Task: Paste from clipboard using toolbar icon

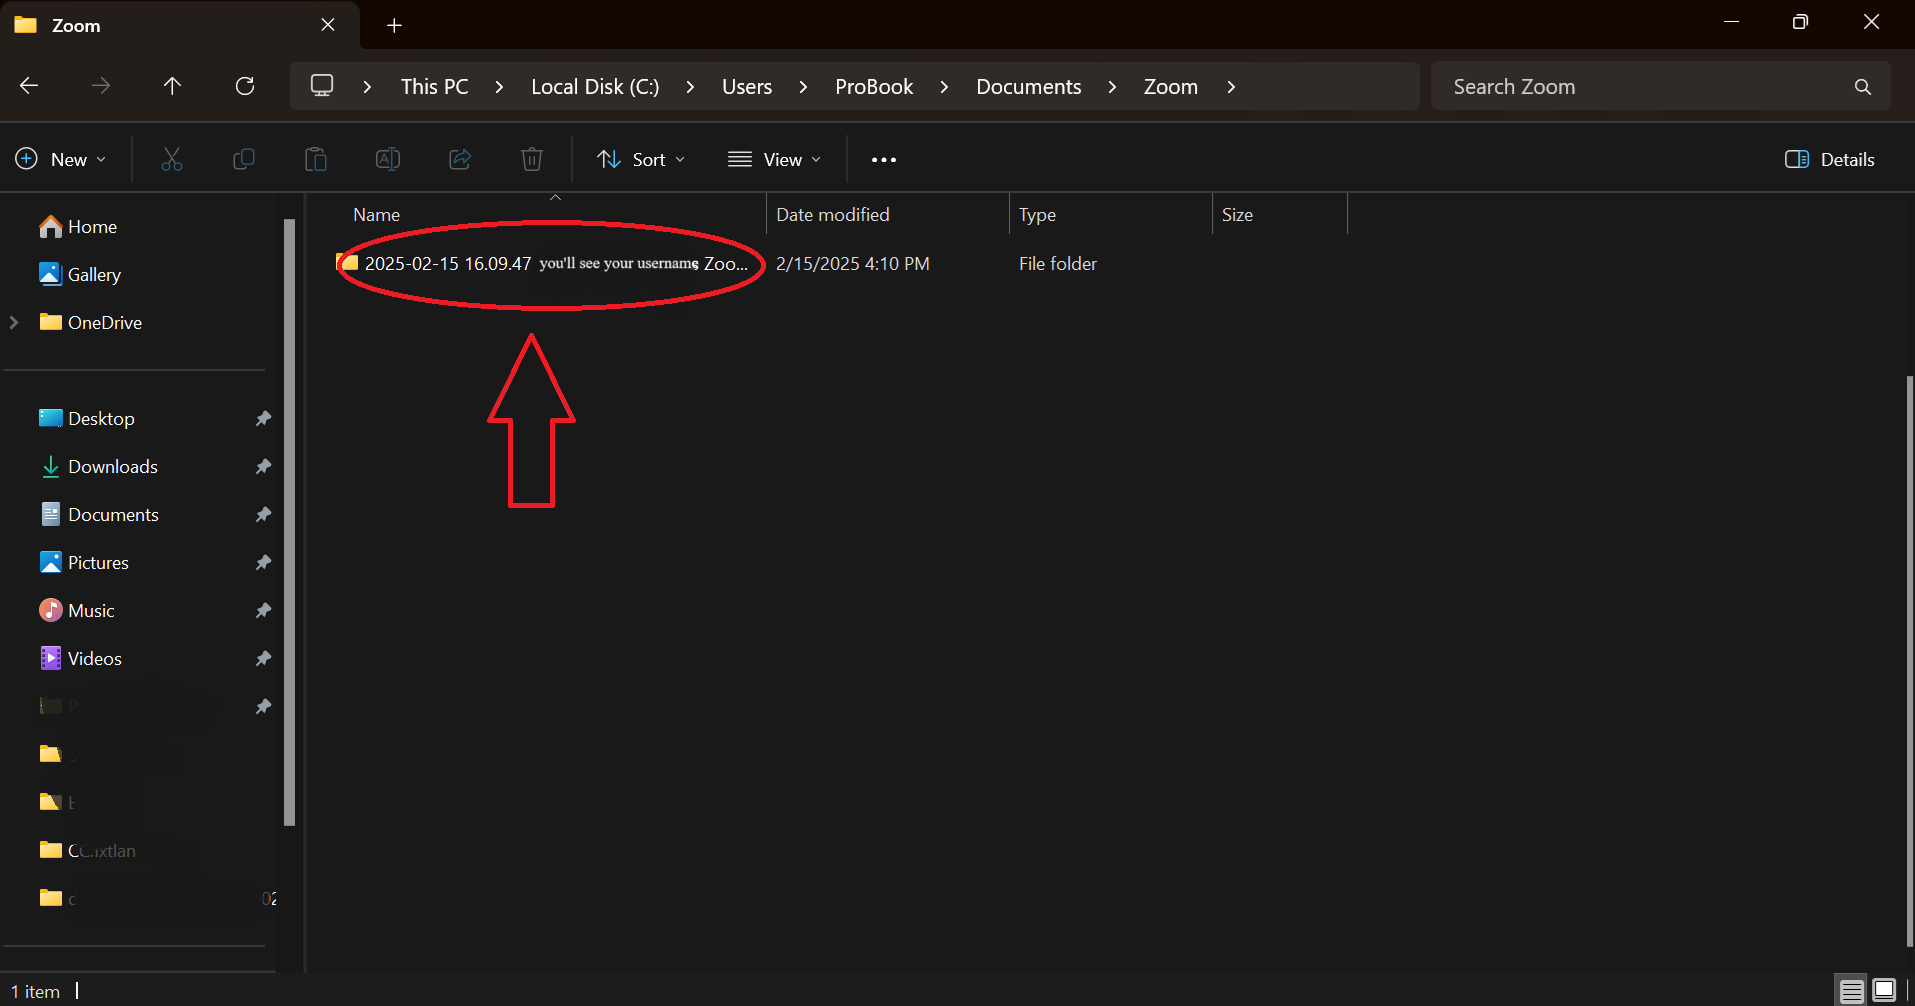Action: click(315, 159)
